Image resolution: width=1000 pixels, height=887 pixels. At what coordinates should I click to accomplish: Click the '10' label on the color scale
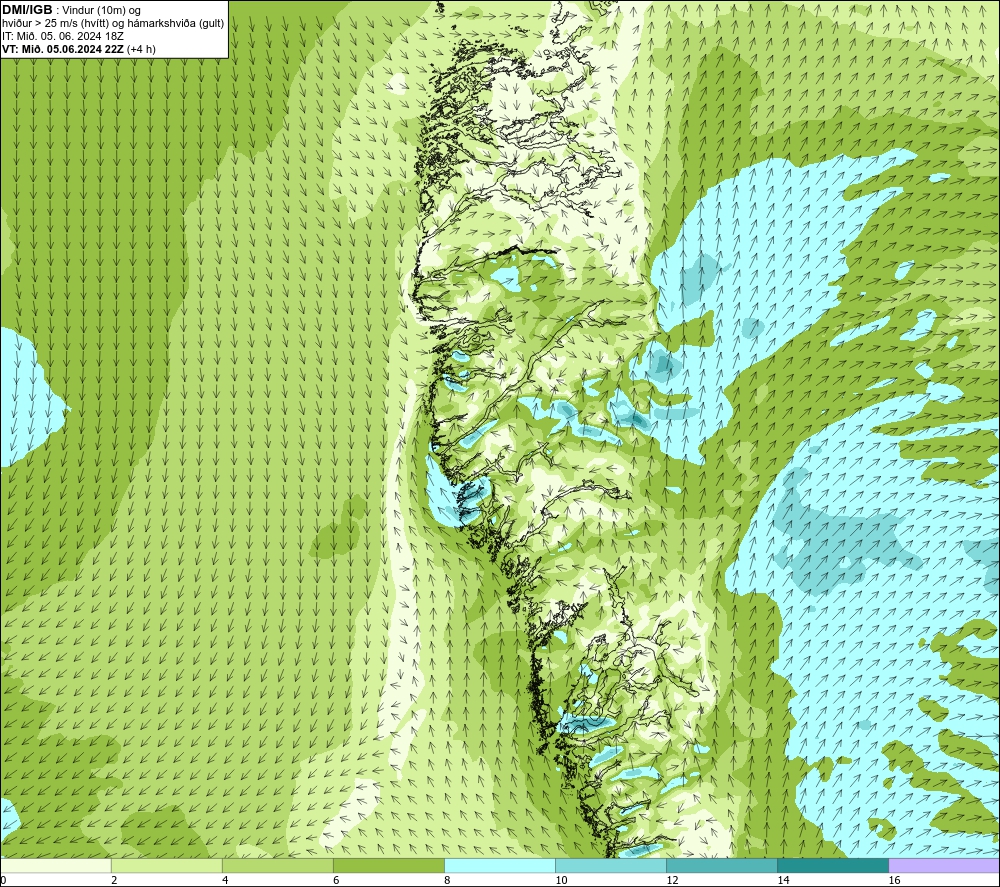561,881
